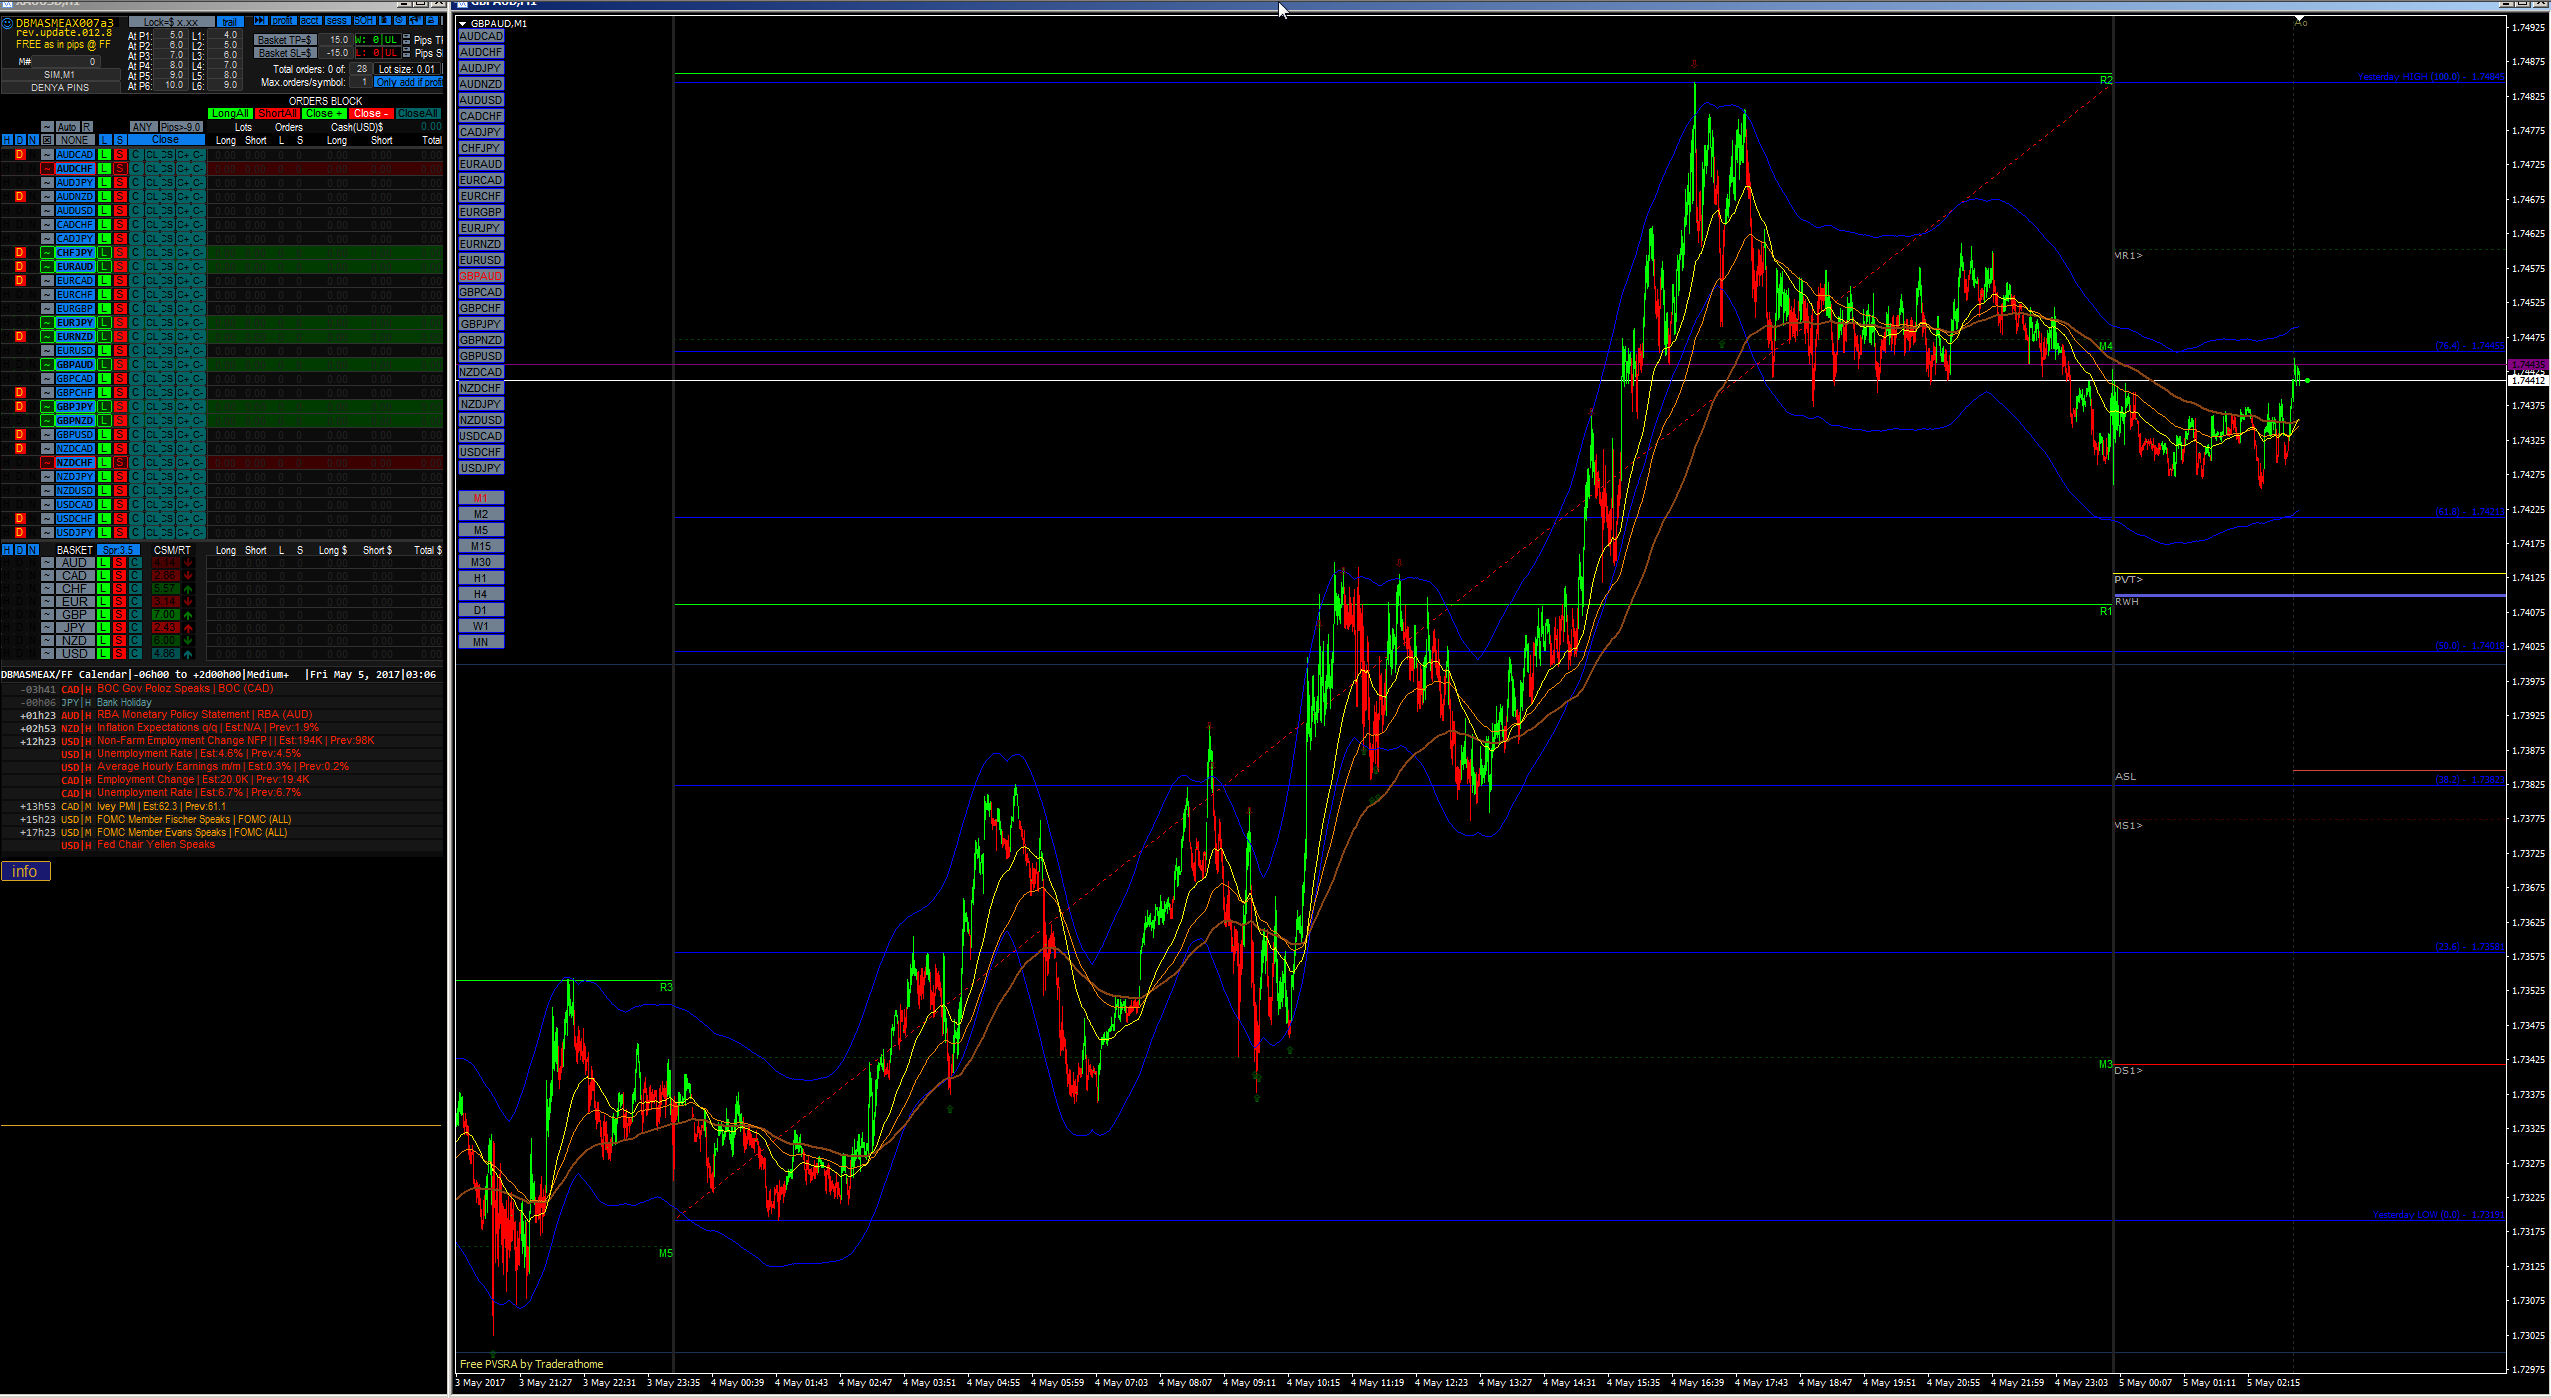Click the ShortAll button
This screenshot has height=1398, width=2551.
(277, 113)
